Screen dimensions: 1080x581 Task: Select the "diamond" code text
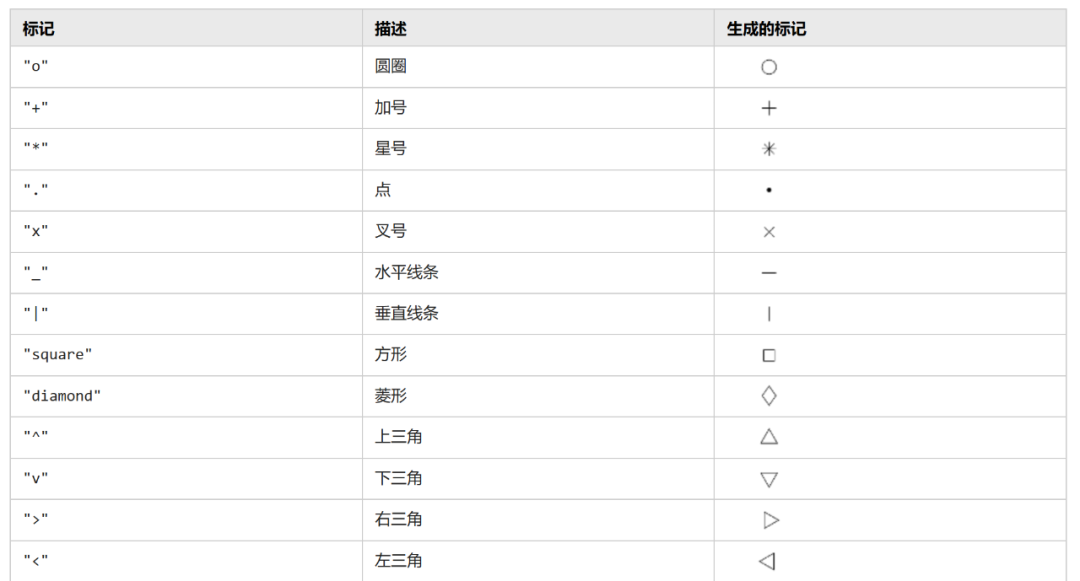click(62, 396)
